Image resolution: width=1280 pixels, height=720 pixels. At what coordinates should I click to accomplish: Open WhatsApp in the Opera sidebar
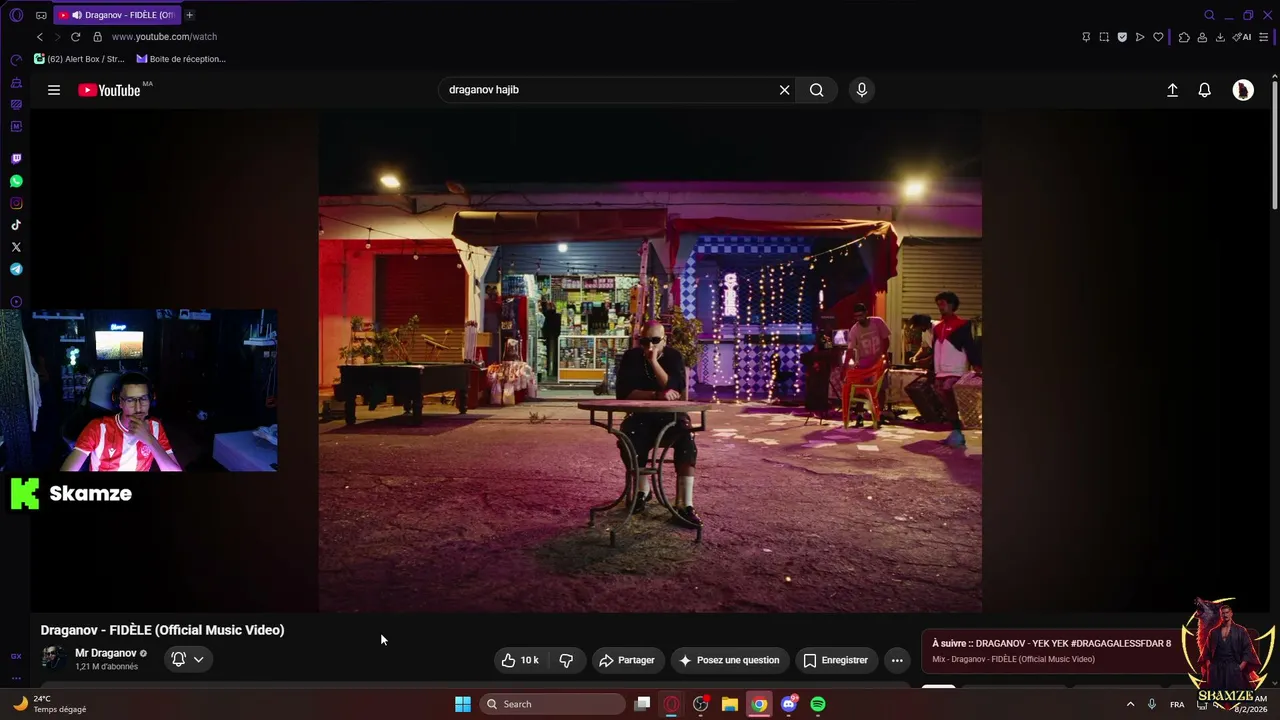[16, 181]
